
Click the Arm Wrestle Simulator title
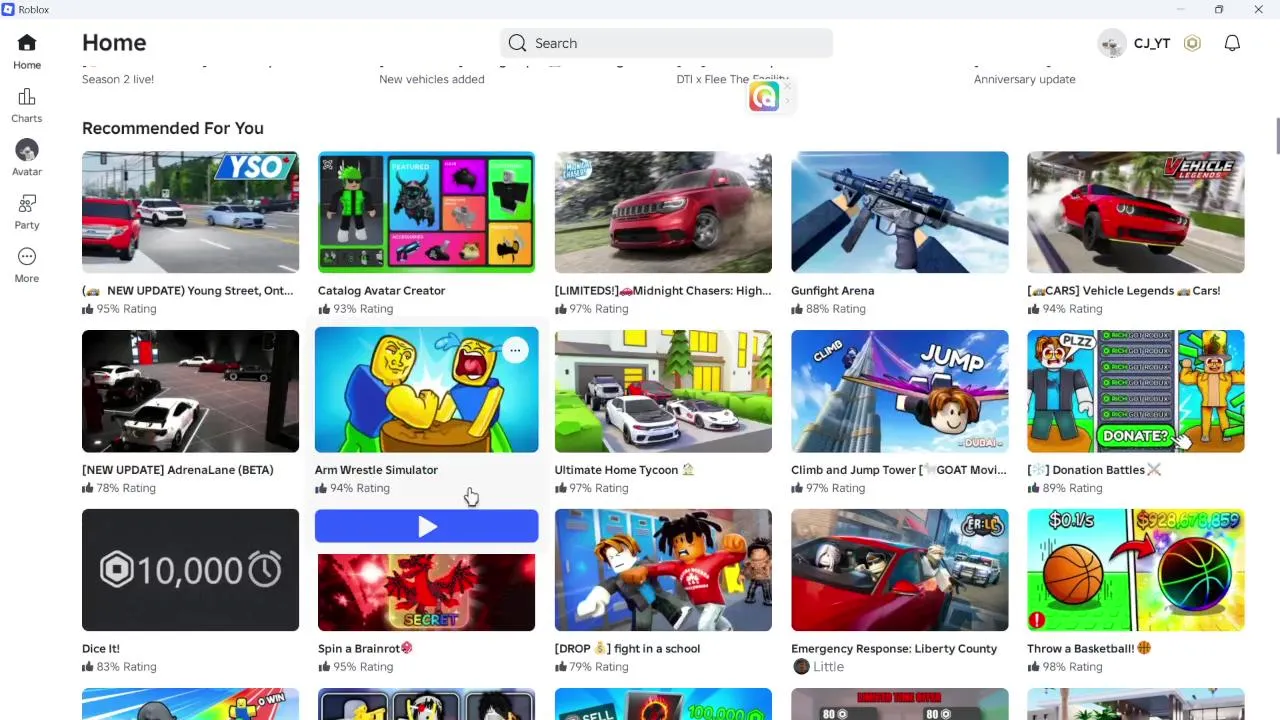pyautogui.click(x=376, y=469)
